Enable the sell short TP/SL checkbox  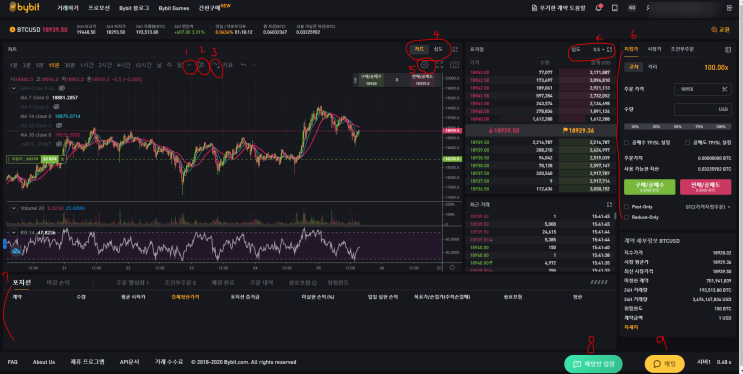(x=687, y=143)
